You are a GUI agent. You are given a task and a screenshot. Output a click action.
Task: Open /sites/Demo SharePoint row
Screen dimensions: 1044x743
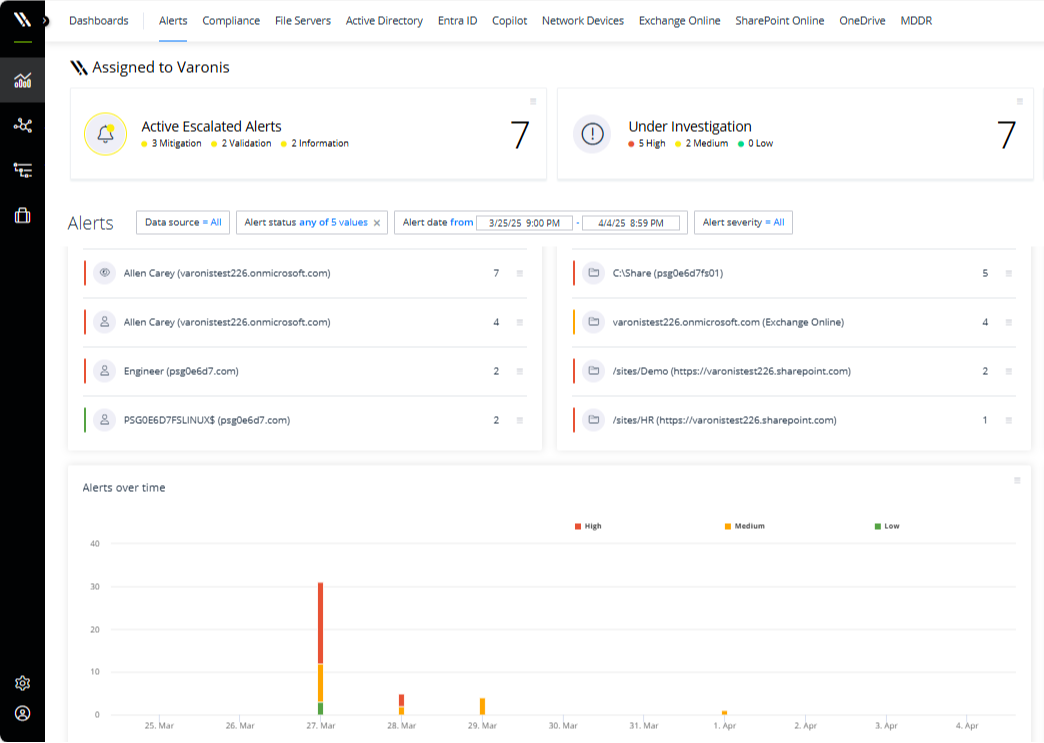coord(794,372)
